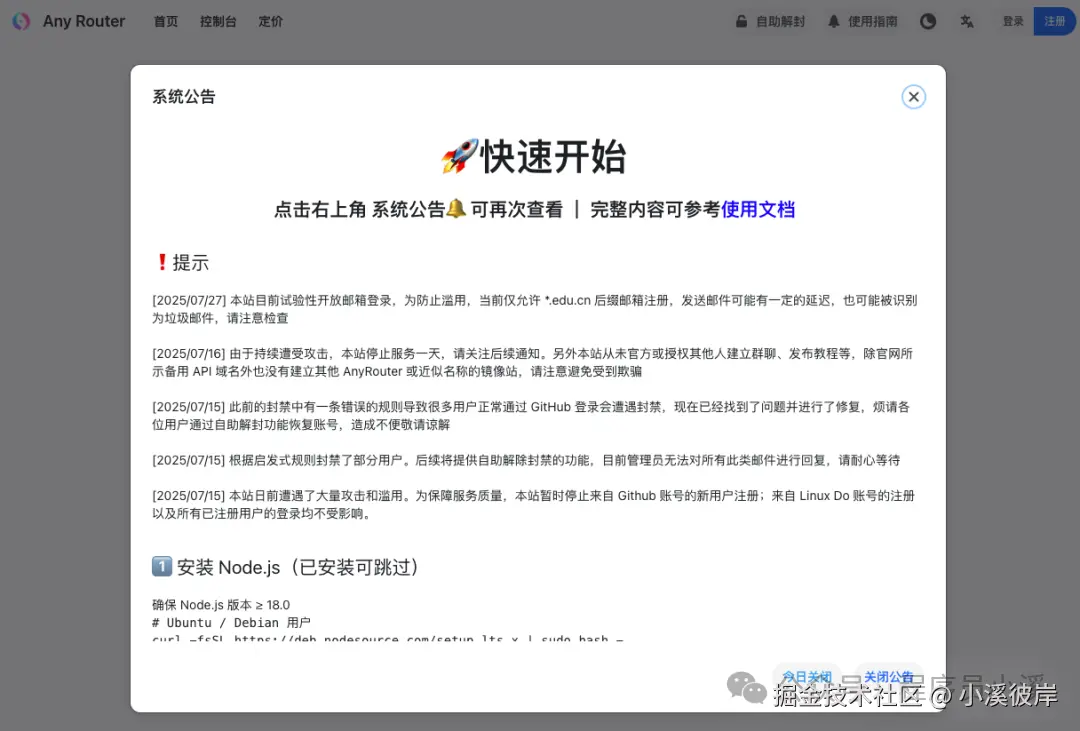Click the blue 注册 button
The width and height of the screenshot is (1080, 731).
click(x=1054, y=21)
